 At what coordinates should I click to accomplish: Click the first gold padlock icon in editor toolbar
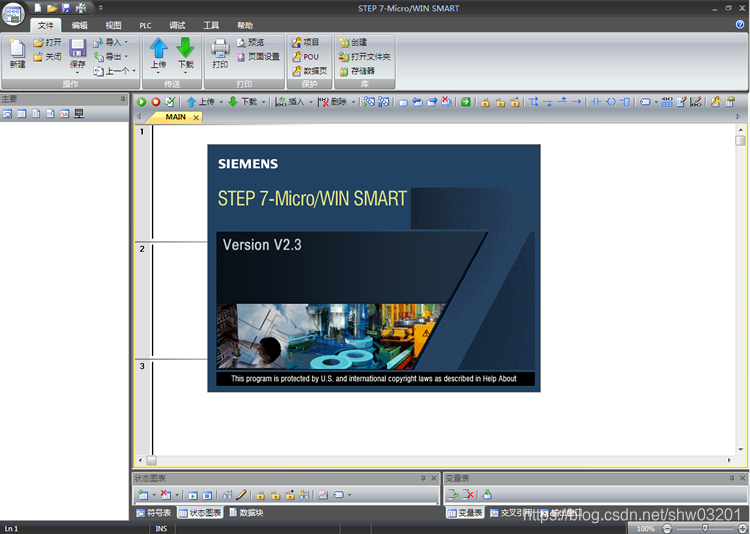point(485,102)
